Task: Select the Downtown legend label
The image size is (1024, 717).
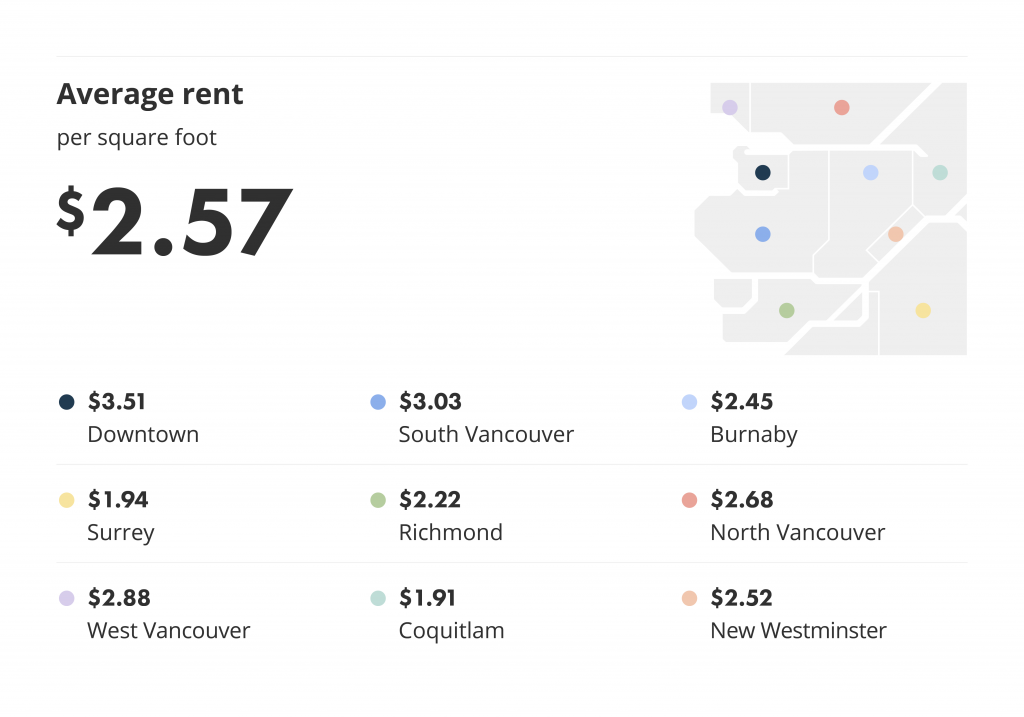Action: 143,434
